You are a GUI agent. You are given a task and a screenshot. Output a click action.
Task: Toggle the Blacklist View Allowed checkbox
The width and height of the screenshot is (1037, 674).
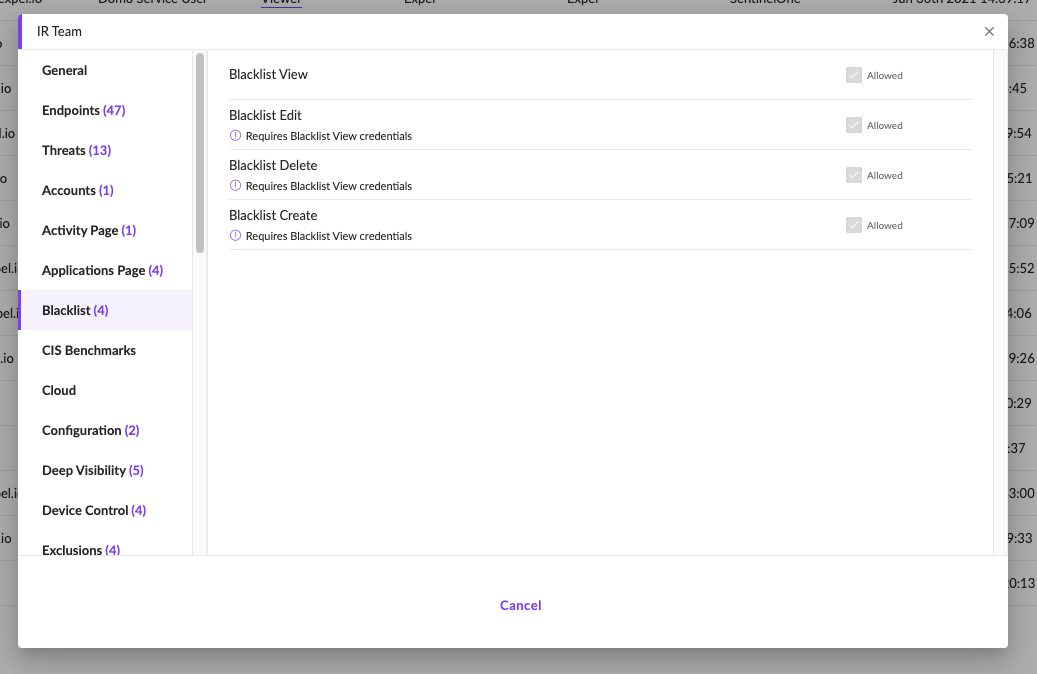click(854, 75)
